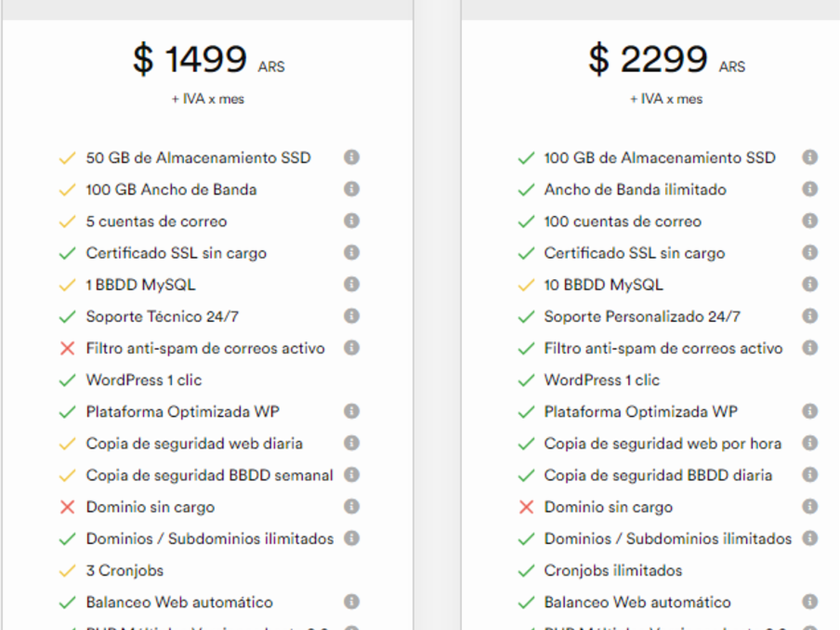Open info icon for 10 BBDD MySQL
This screenshot has height=630, width=840.
(810, 284)
